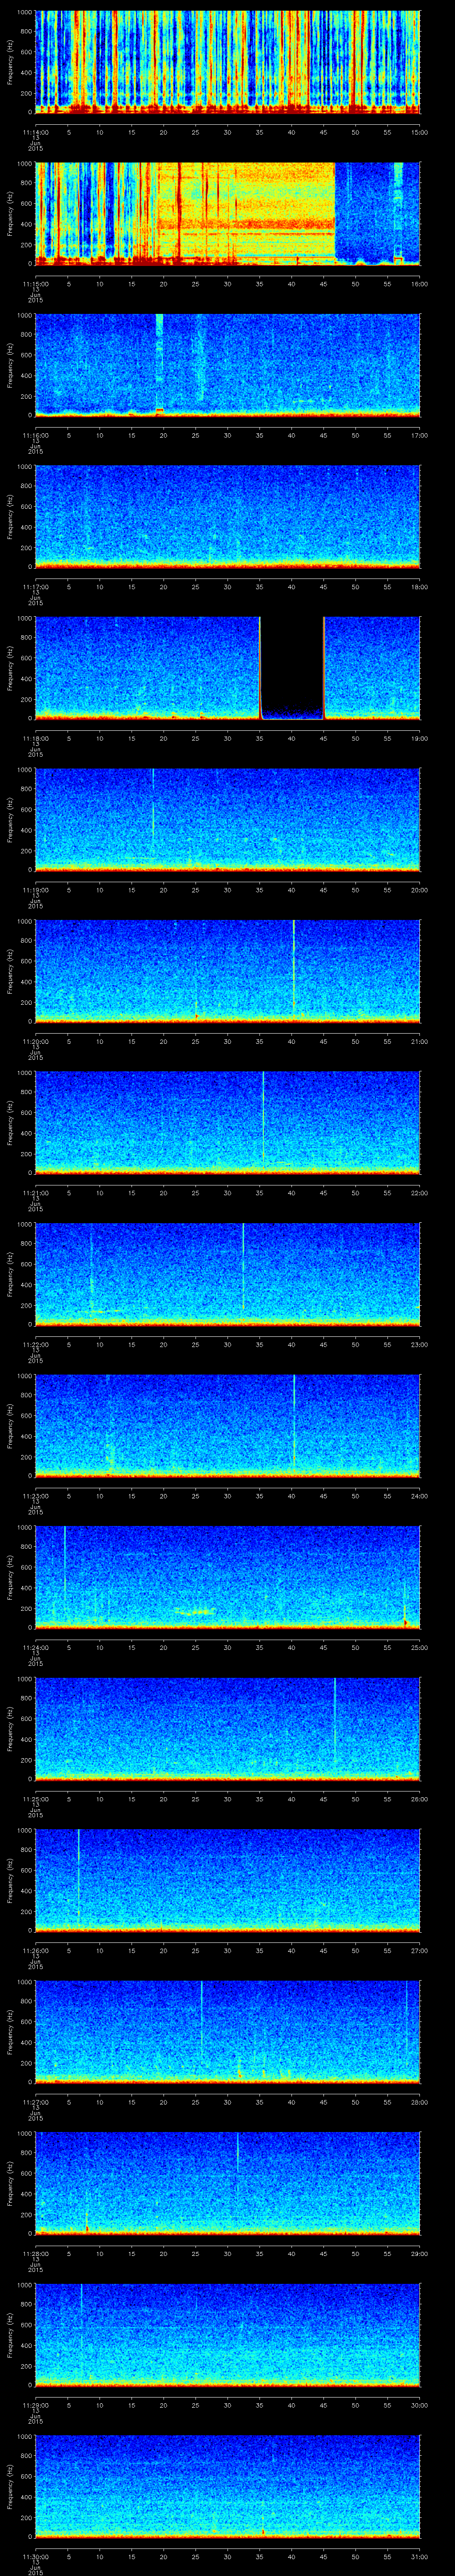Click the 11:29:00 start time label

(35, 2406)
